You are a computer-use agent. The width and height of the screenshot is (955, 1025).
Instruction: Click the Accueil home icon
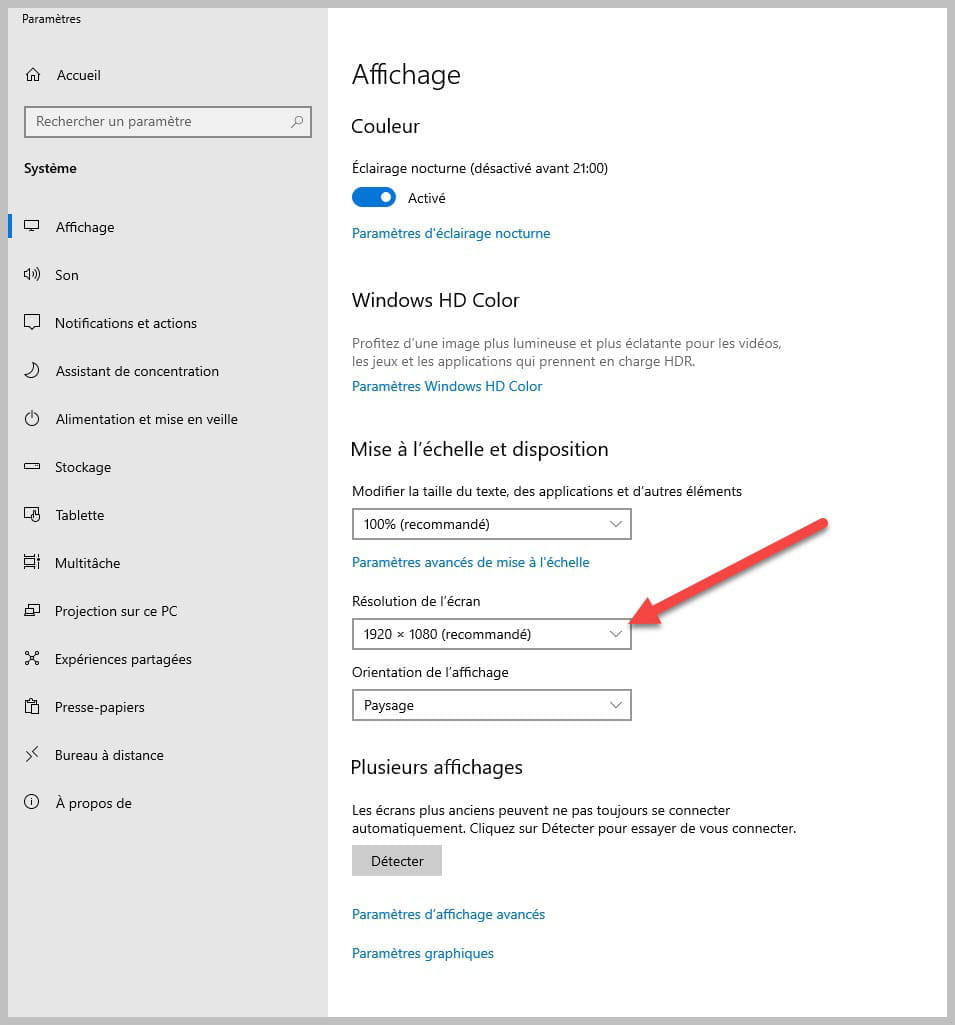tap(33, 75)
